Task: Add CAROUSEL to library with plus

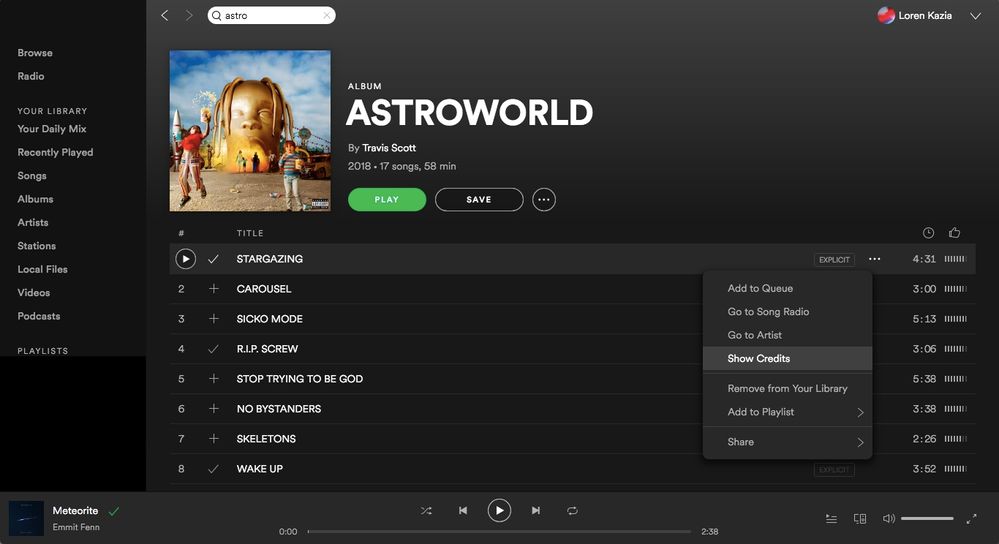Action: (x=213, y=289)
